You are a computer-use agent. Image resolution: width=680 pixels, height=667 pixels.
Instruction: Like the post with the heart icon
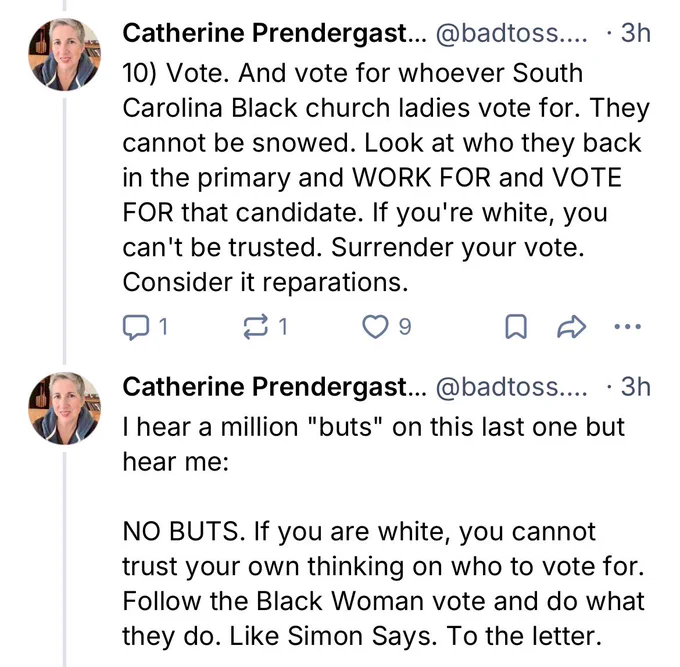[x=375, y=327]
